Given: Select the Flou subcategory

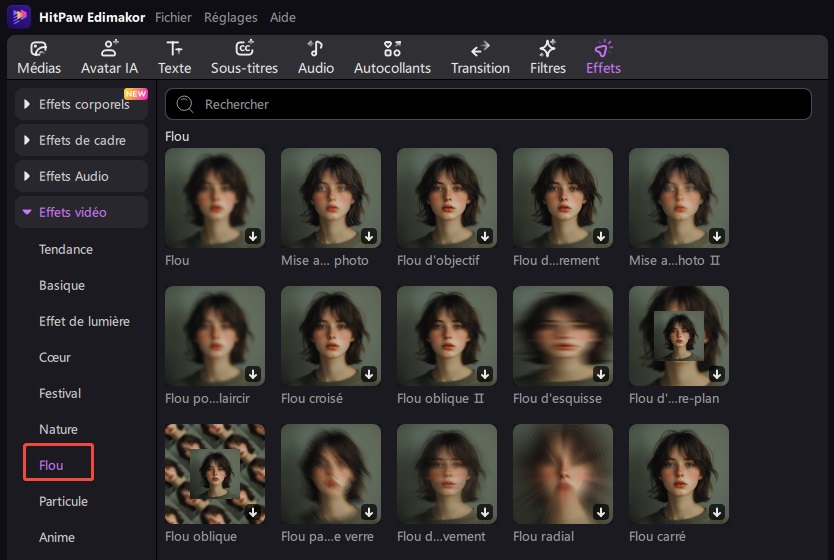Looking at the screenshot, I should (x=51, y=465).
